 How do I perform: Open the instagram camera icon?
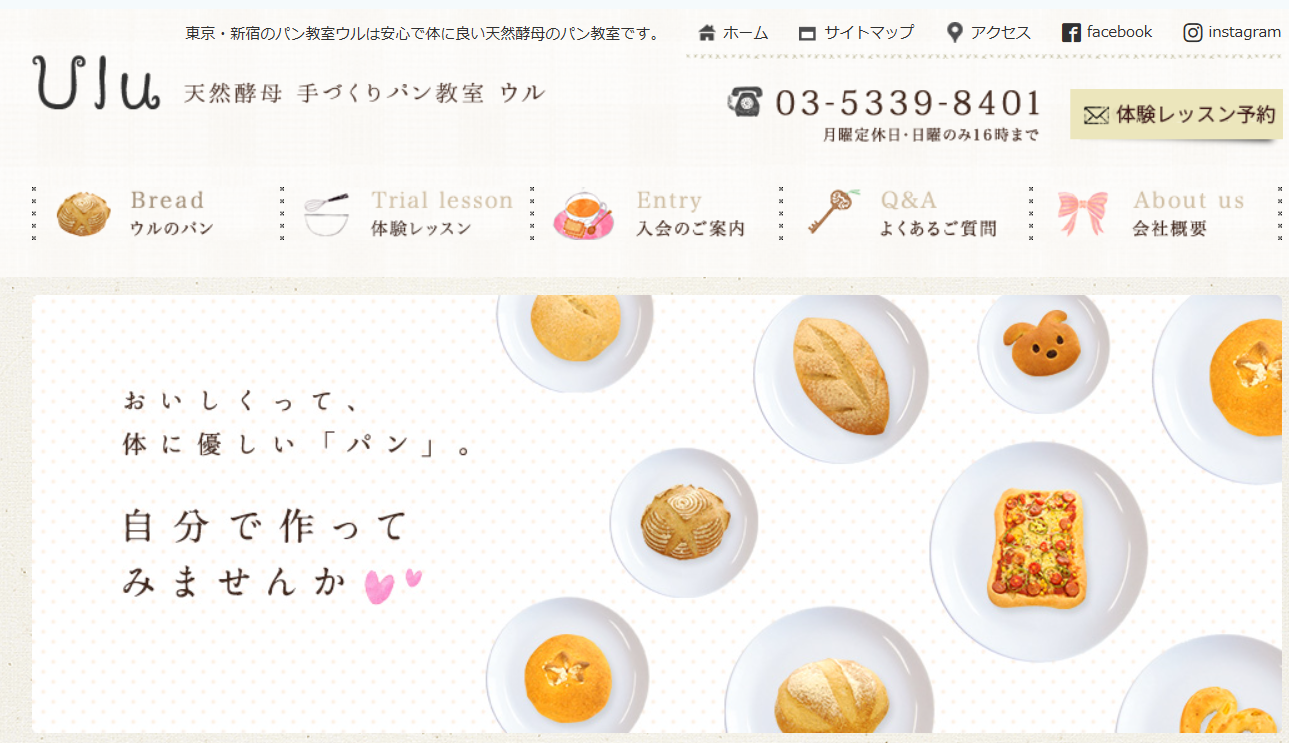pyautogui.click(x=1193, y=33)
